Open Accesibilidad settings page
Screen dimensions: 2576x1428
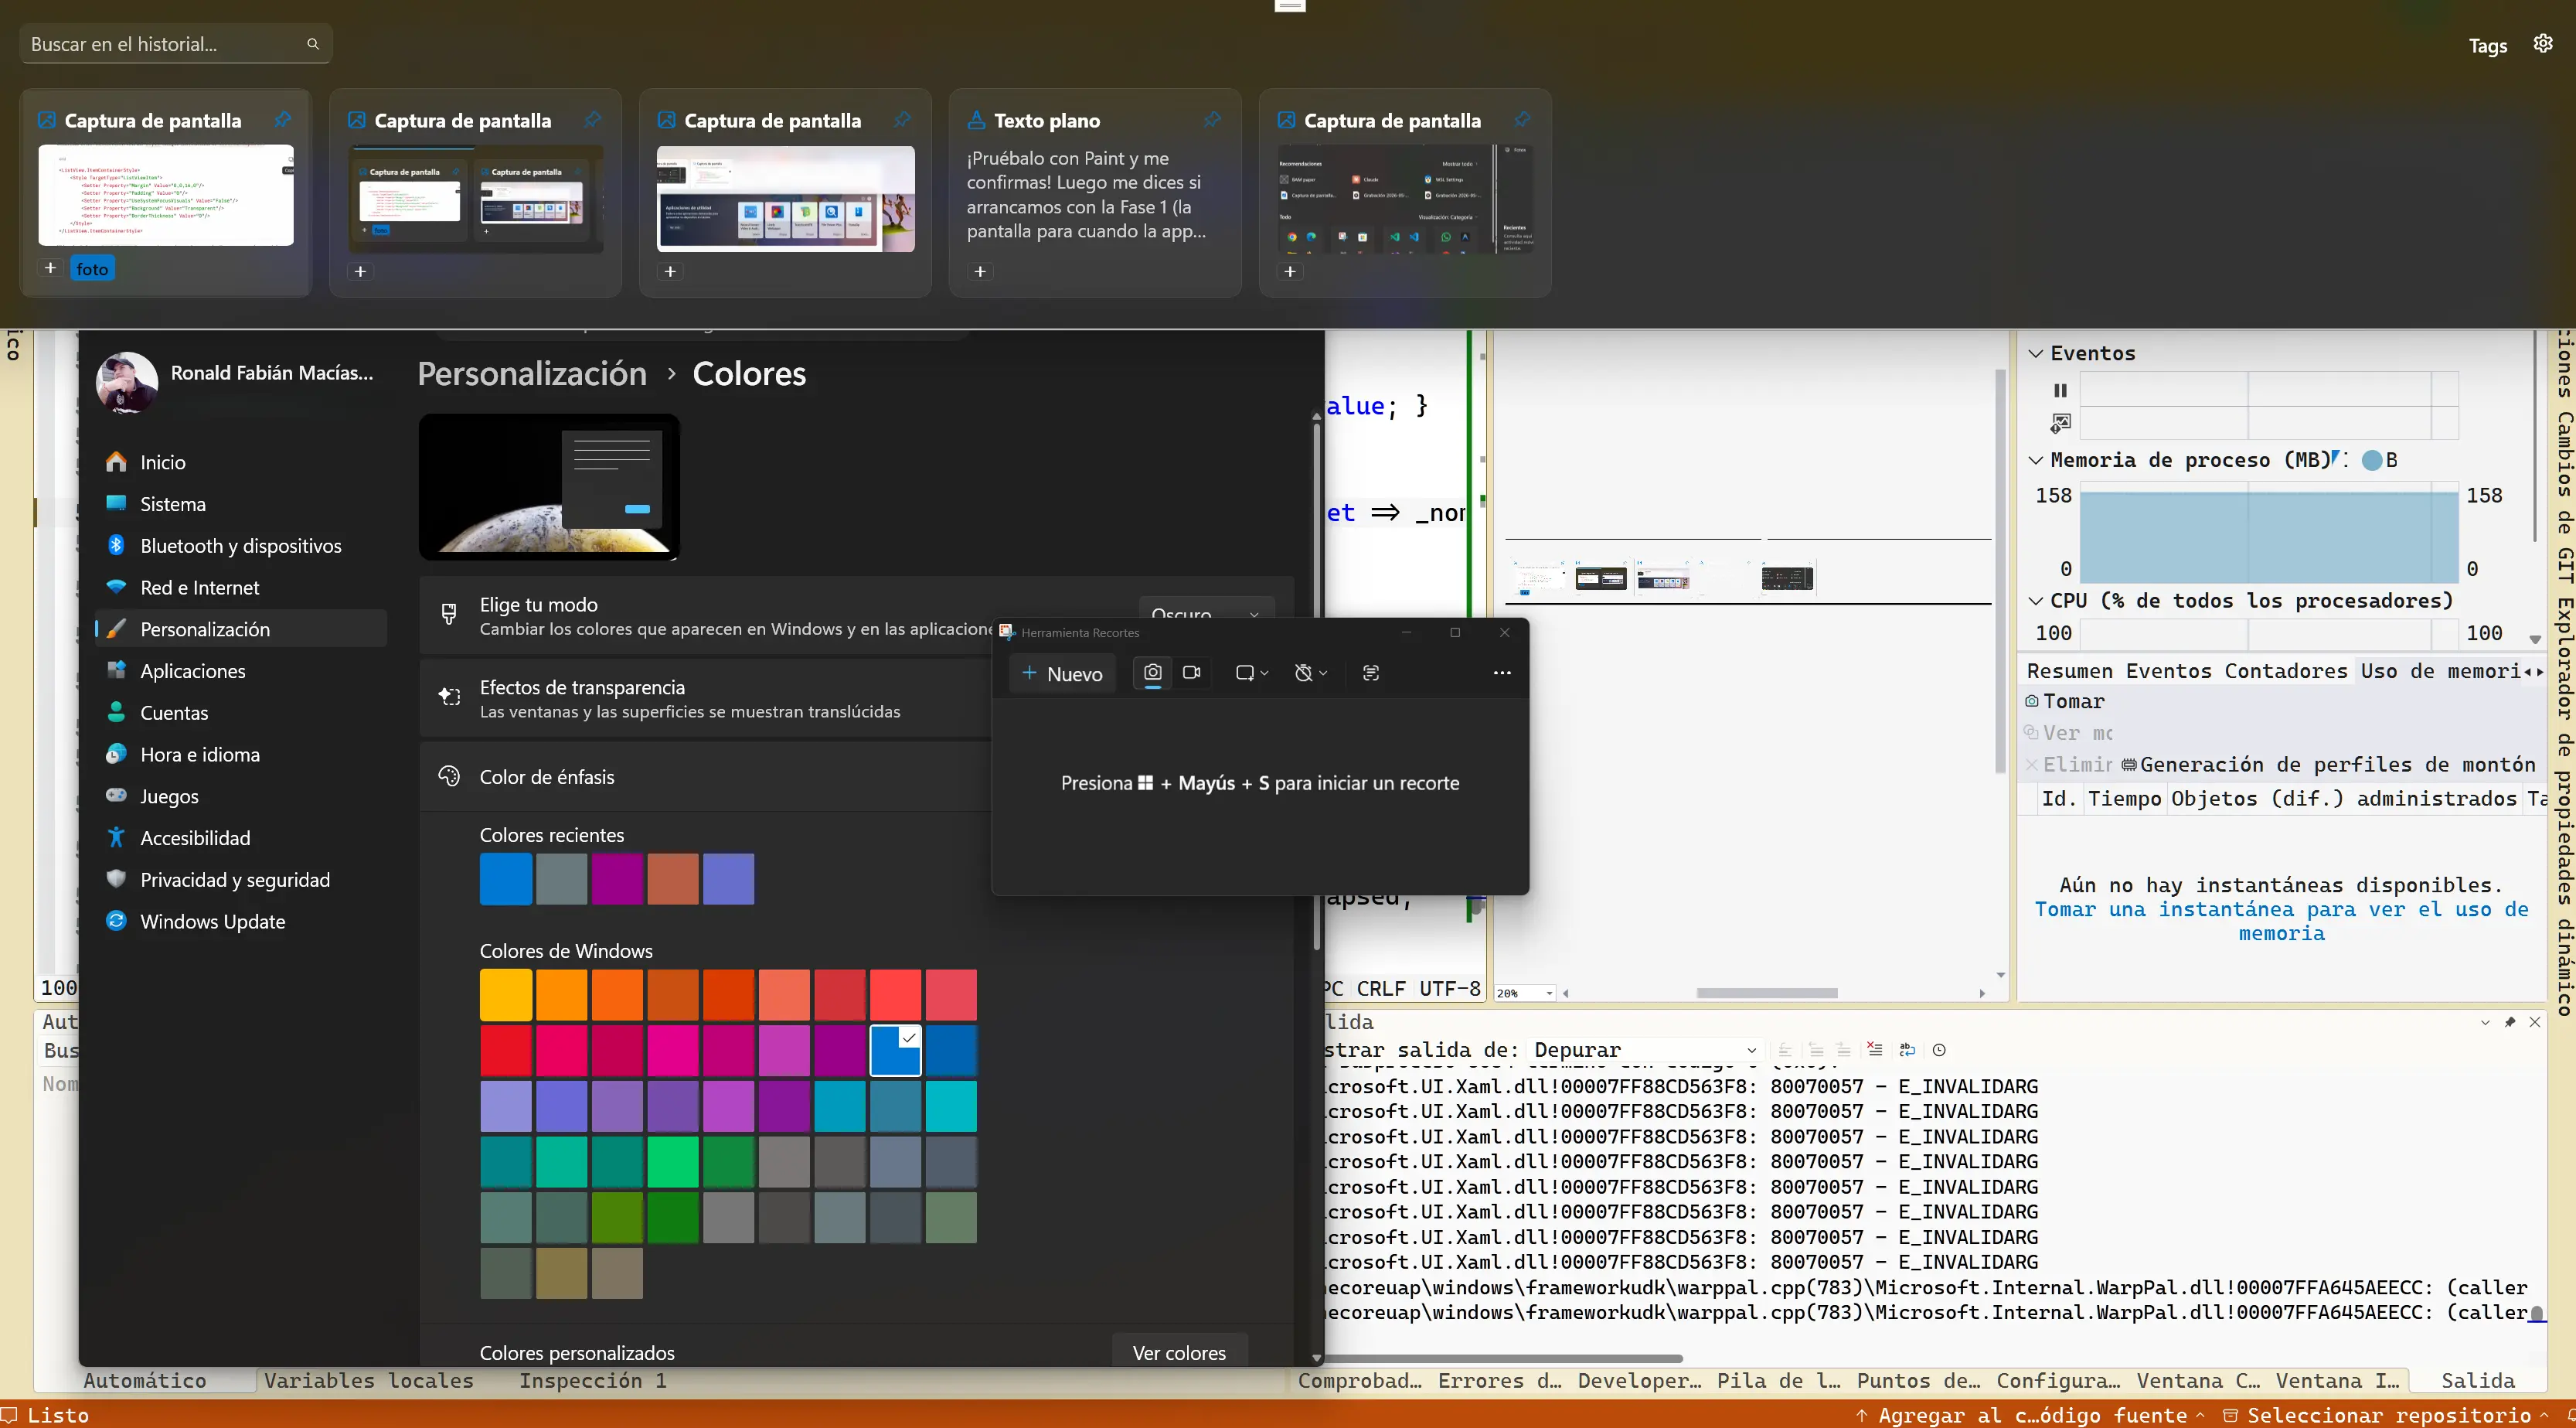240,838
